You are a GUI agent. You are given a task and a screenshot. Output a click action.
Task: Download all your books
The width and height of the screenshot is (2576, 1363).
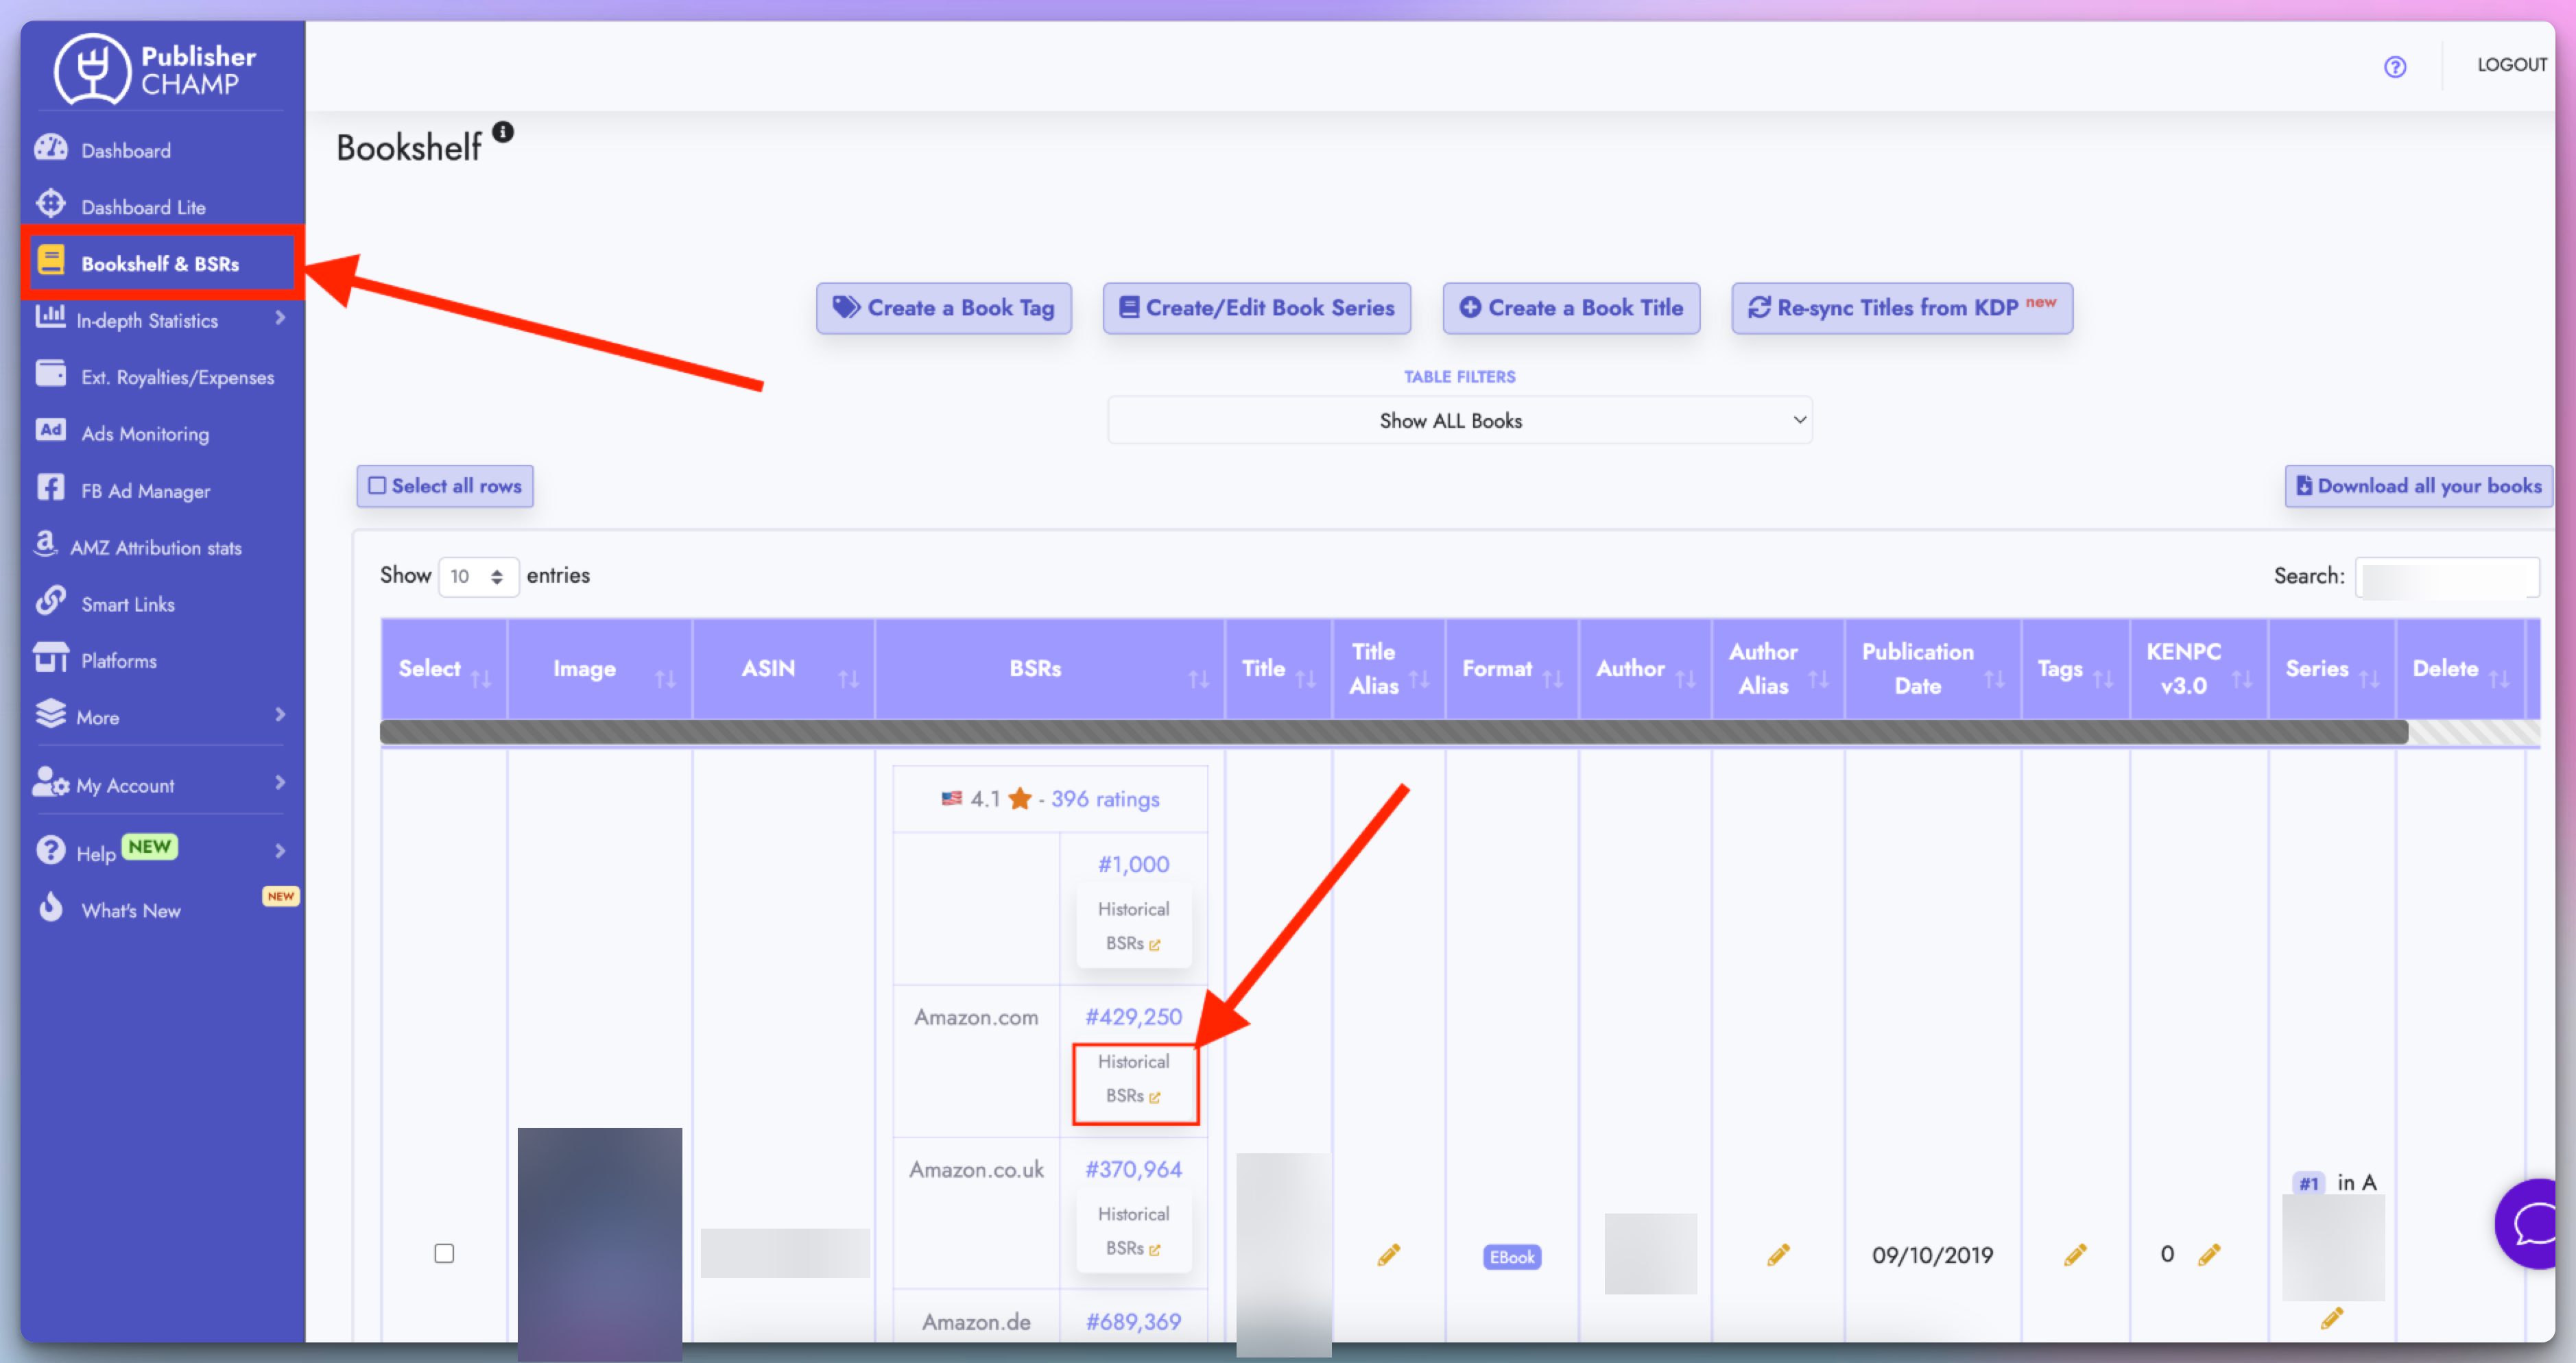point(2418,486)
